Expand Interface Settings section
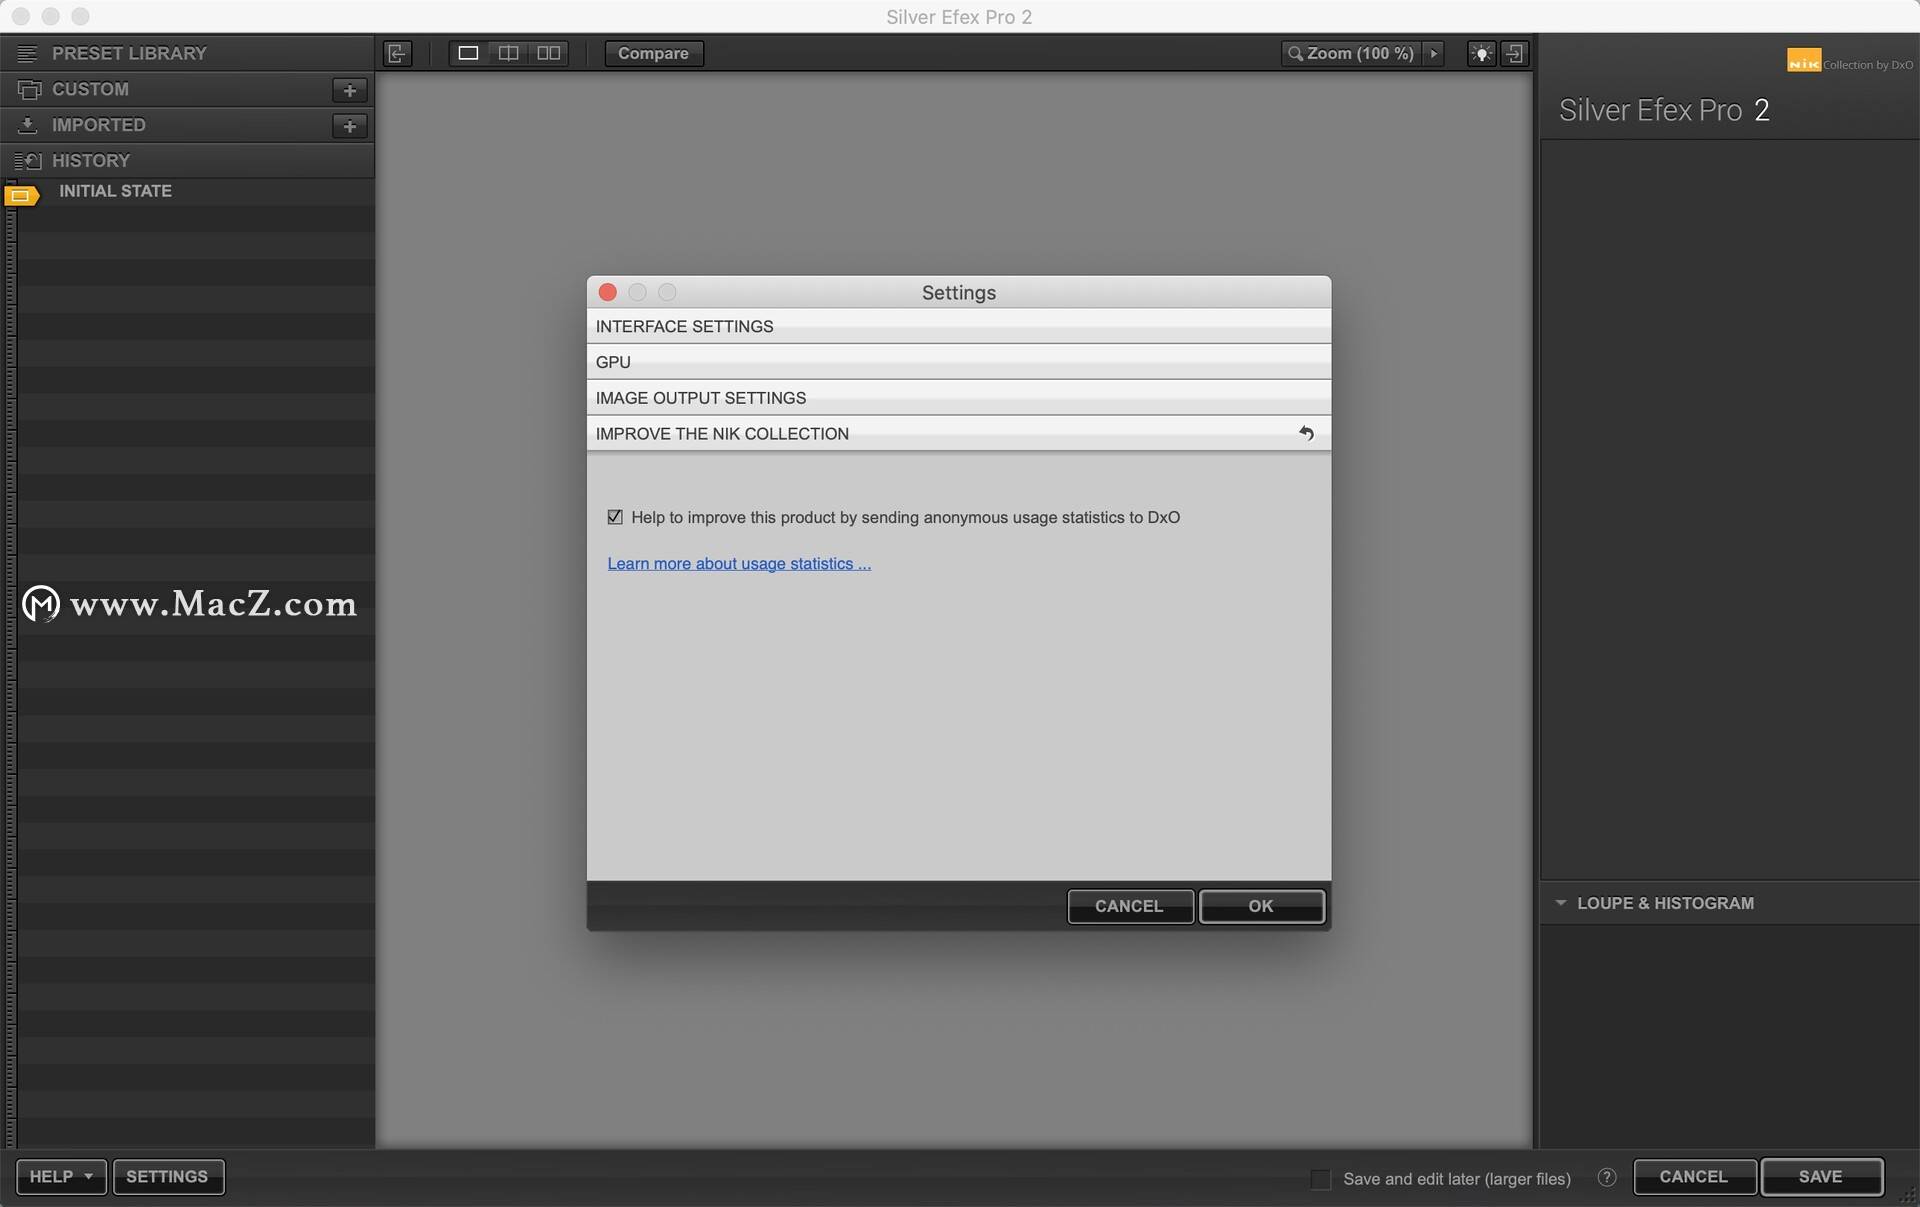 958,326
